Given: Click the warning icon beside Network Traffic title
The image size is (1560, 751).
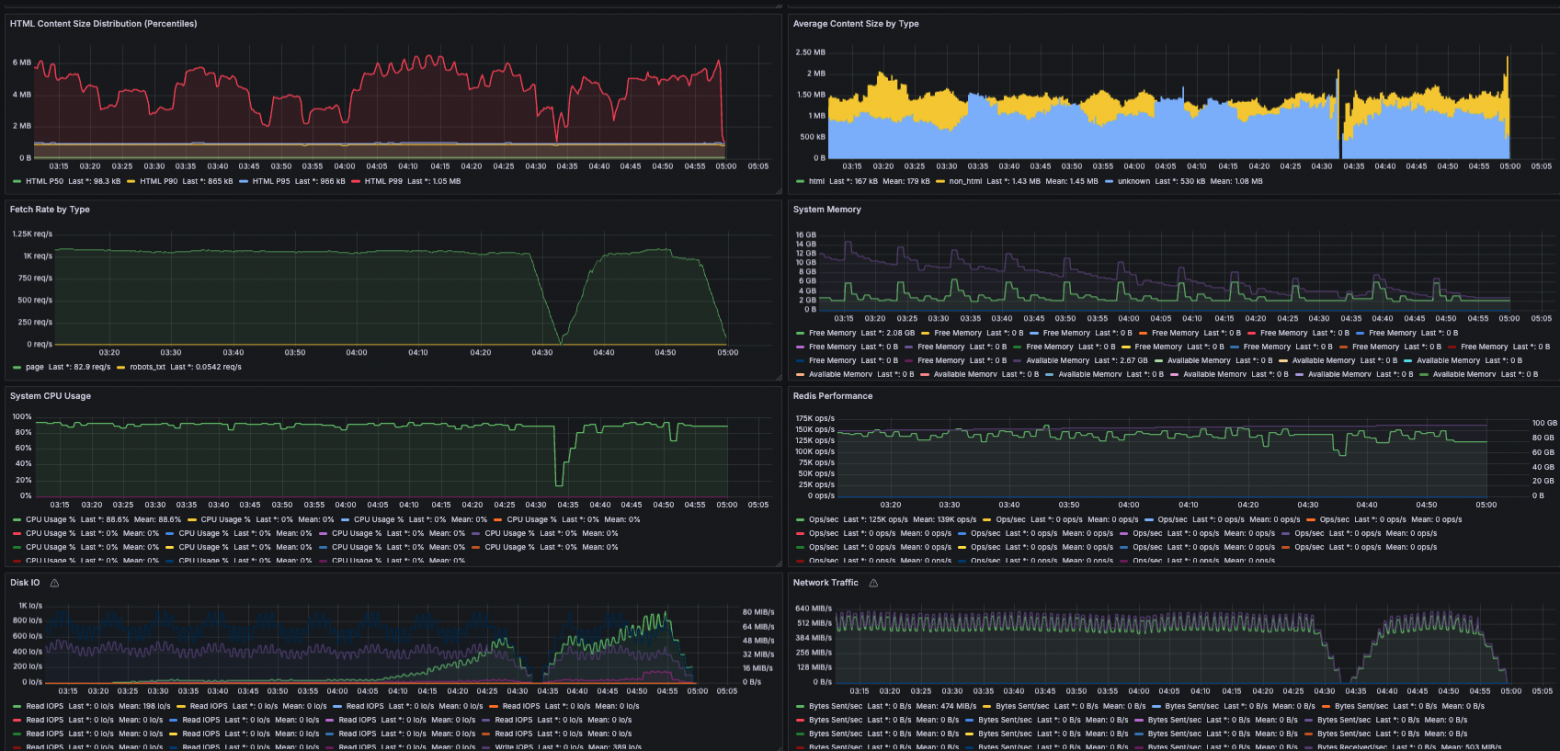Looking at the screenshot, I should [873, 583].
